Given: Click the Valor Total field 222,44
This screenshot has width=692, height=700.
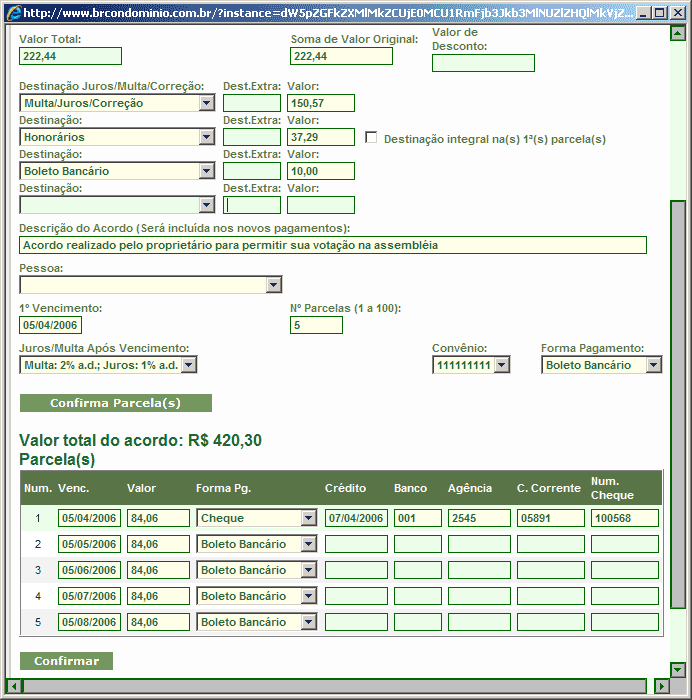Looking at the screenshot, I should tap(71, 56).
